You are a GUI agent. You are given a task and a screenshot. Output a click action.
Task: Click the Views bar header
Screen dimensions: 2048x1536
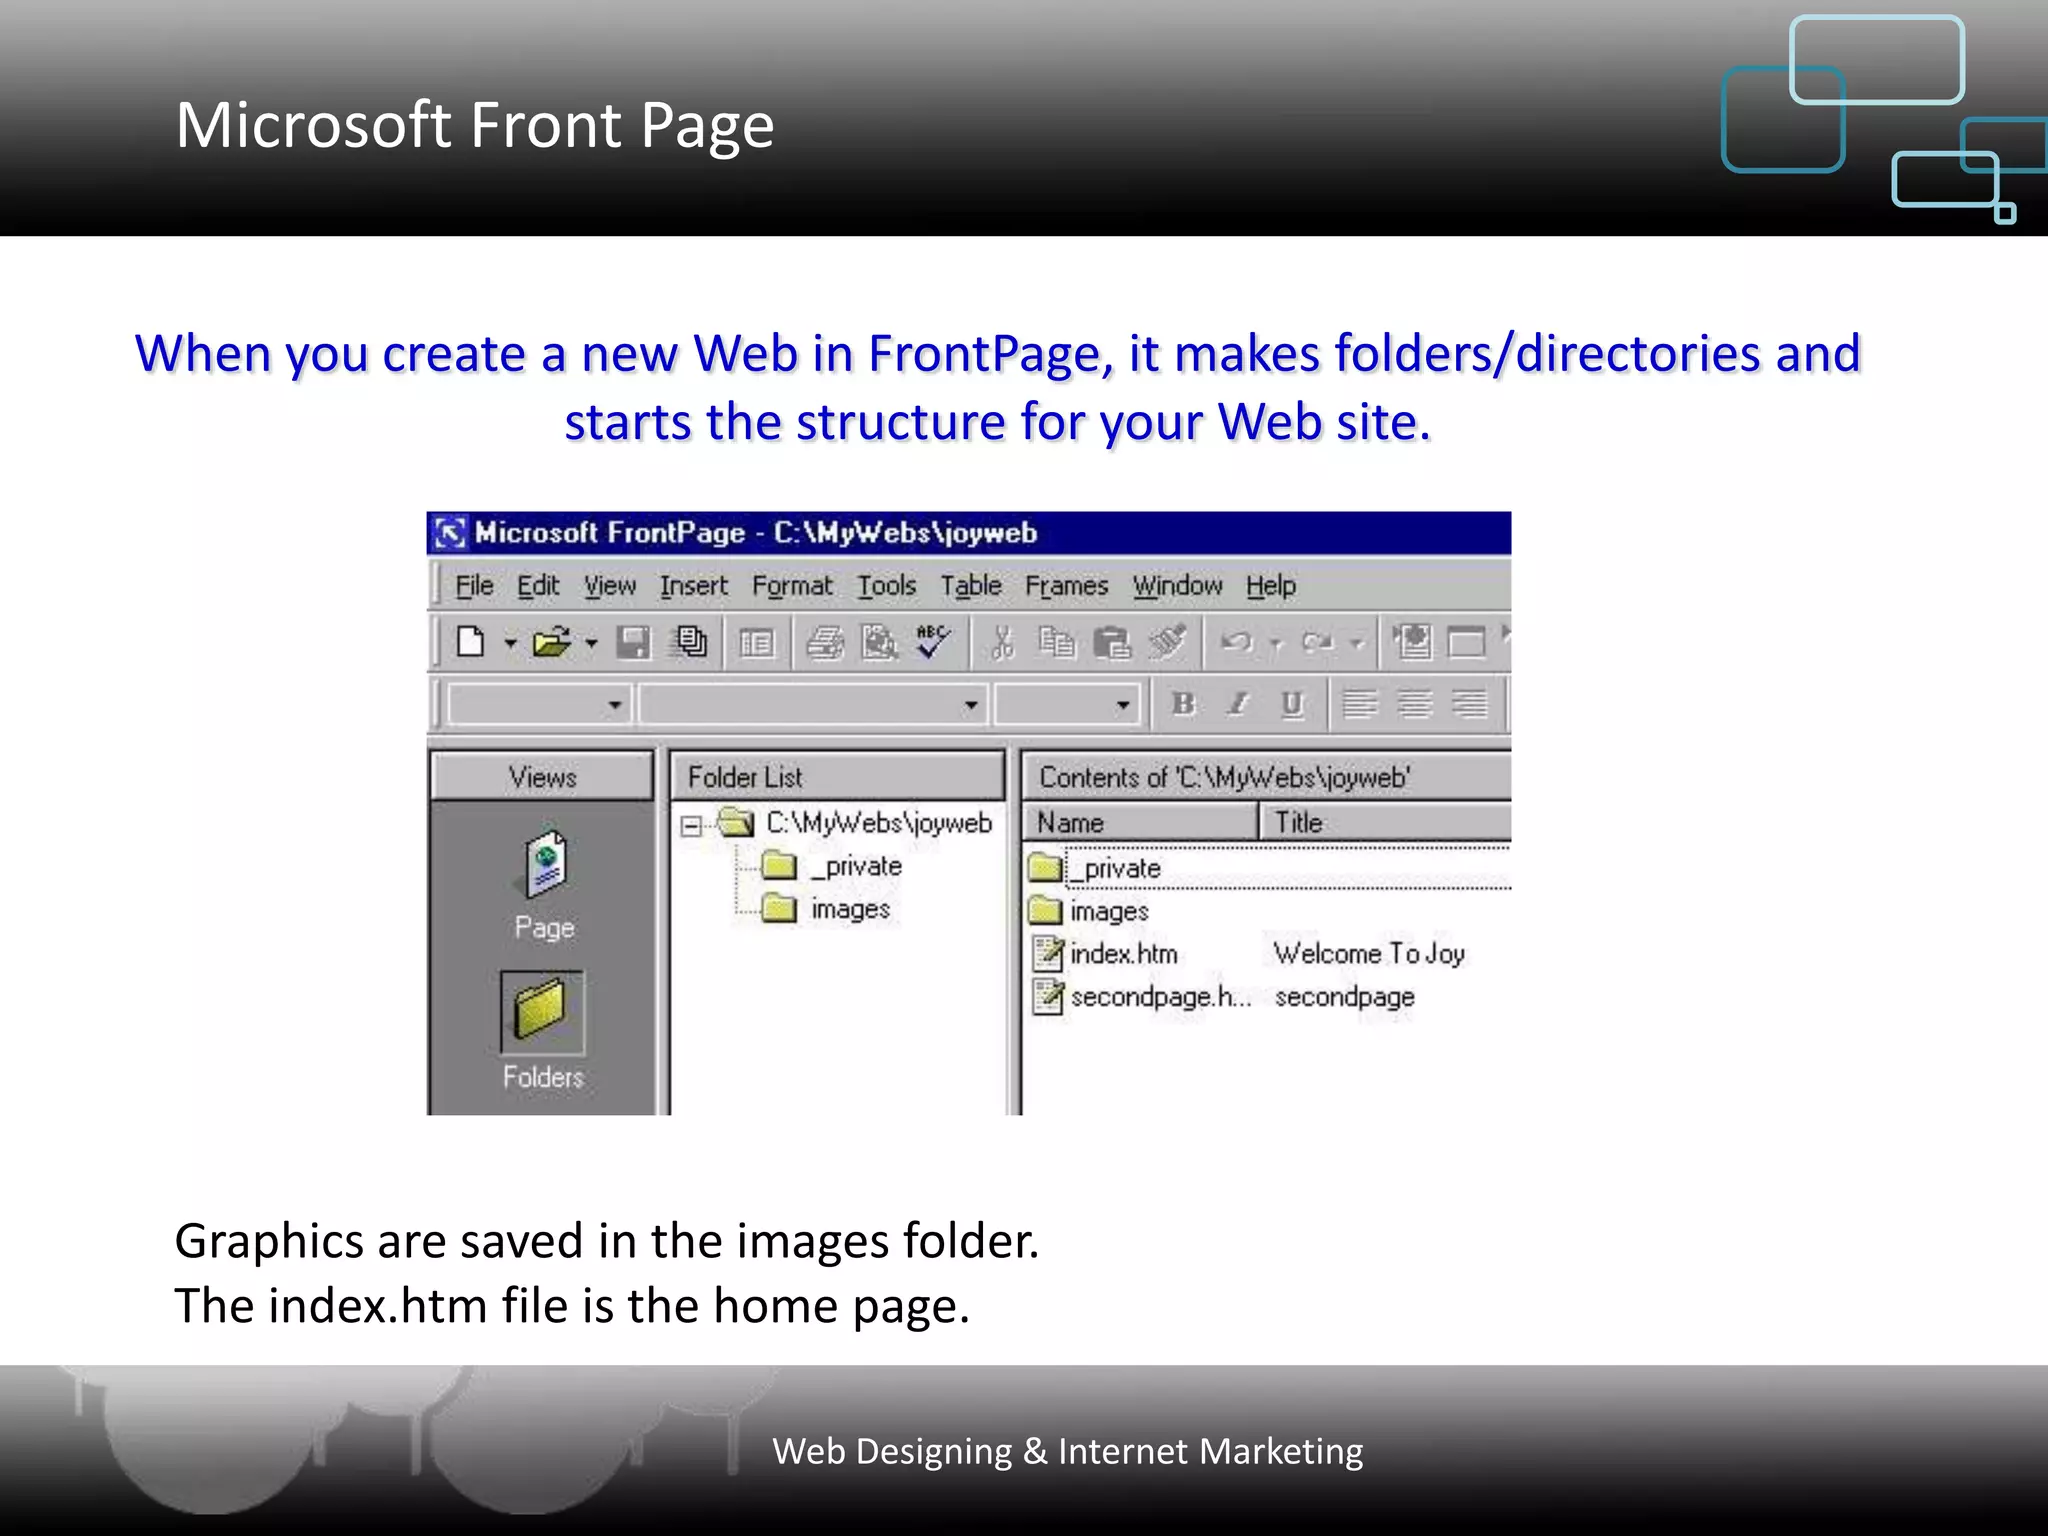coord(542,777)
